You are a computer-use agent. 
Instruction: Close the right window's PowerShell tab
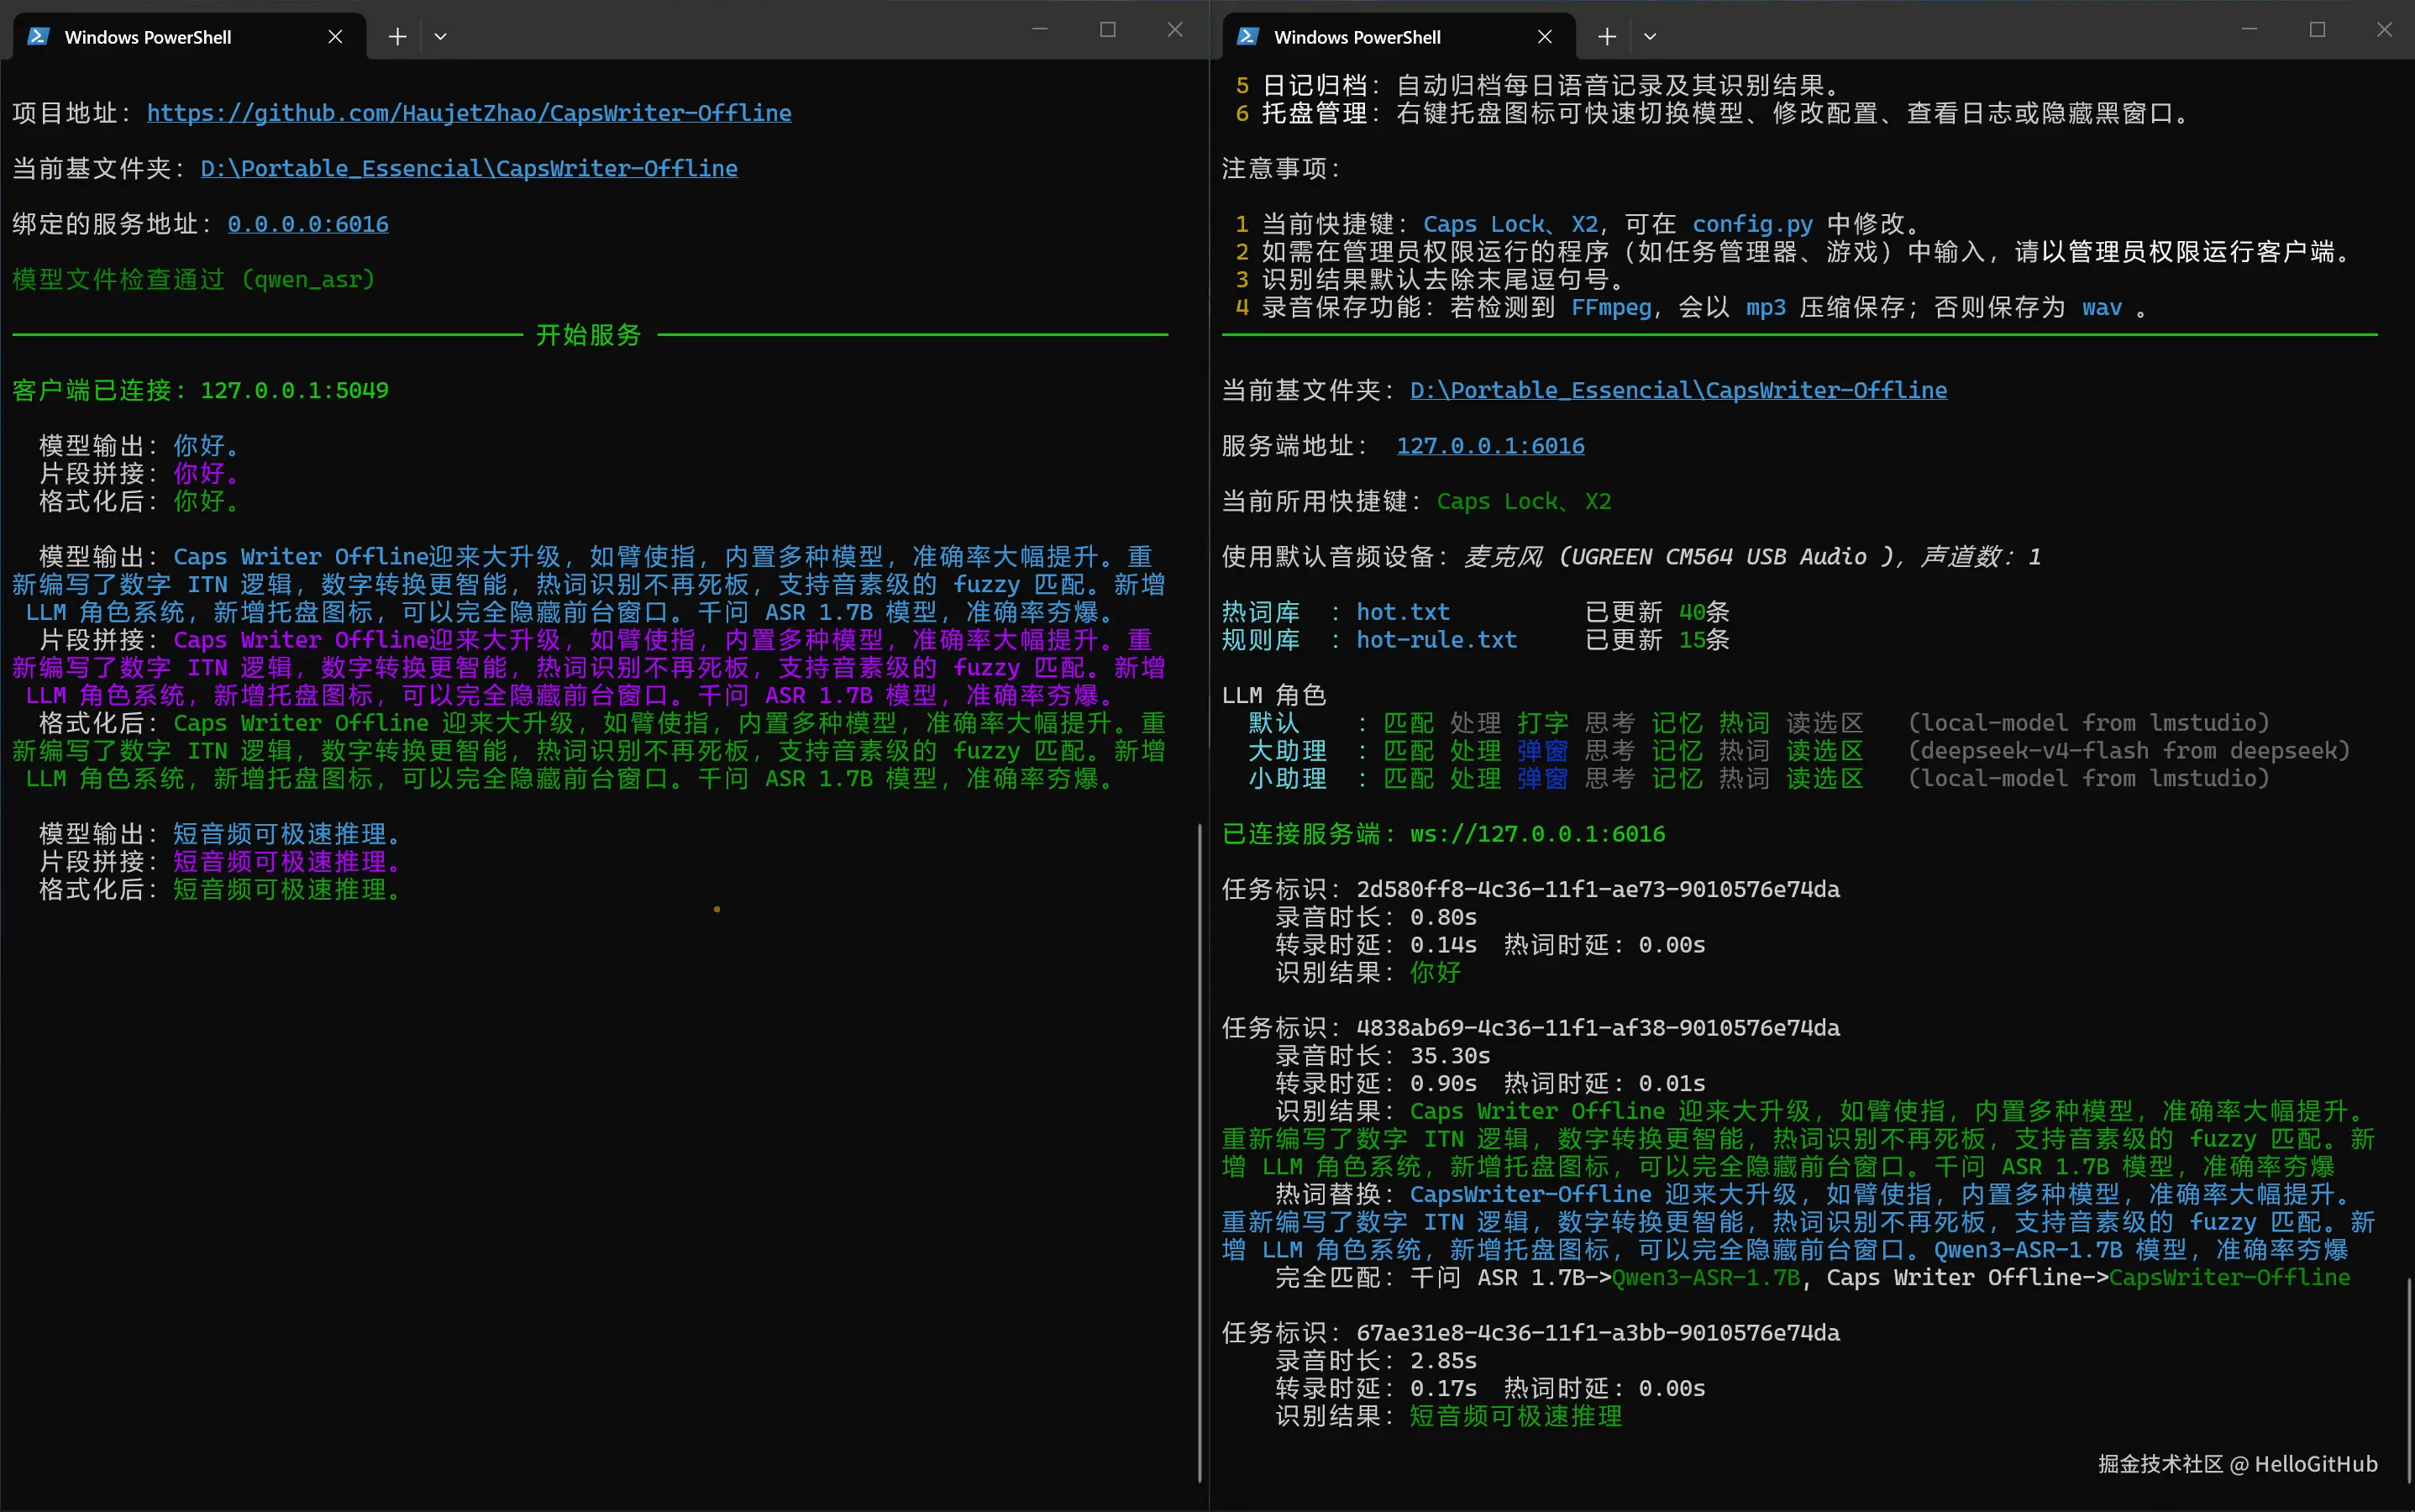1545,37
